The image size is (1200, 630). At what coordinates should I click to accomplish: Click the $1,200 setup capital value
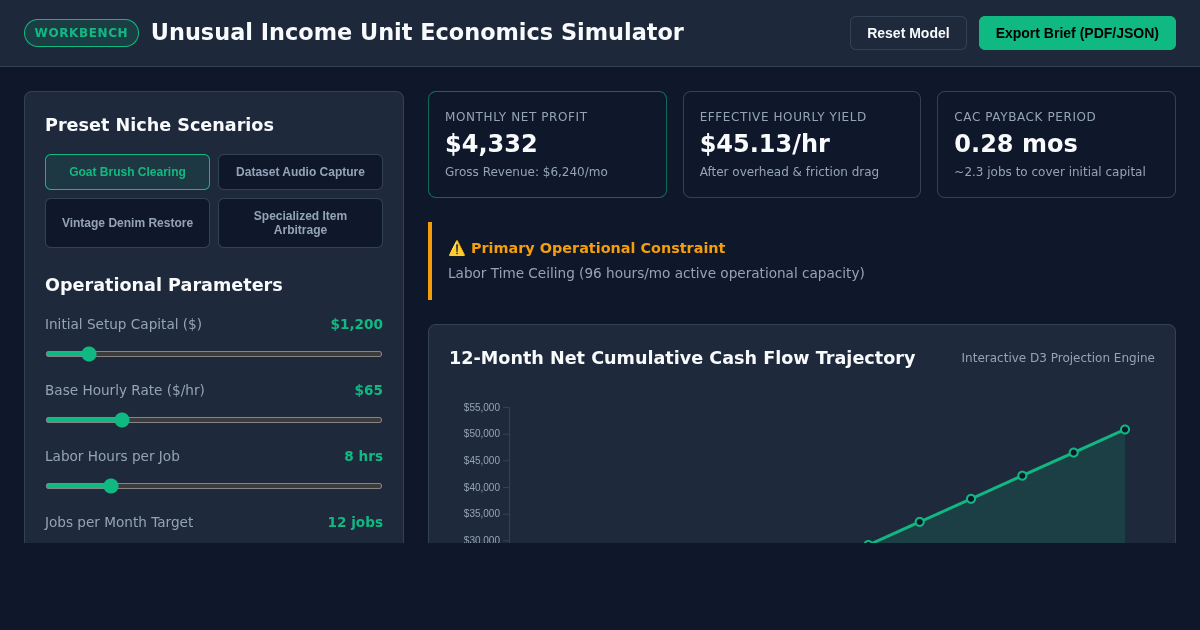point(356,324)
